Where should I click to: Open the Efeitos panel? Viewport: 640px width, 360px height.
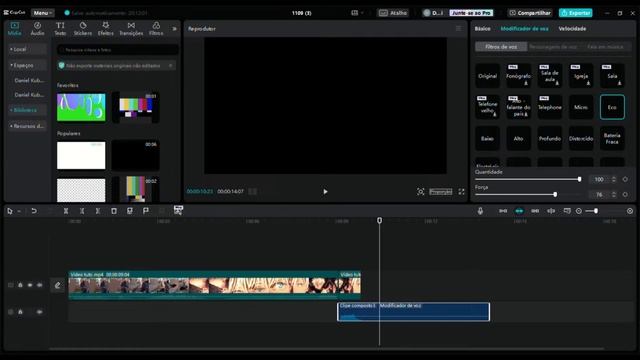coord(106,29)
